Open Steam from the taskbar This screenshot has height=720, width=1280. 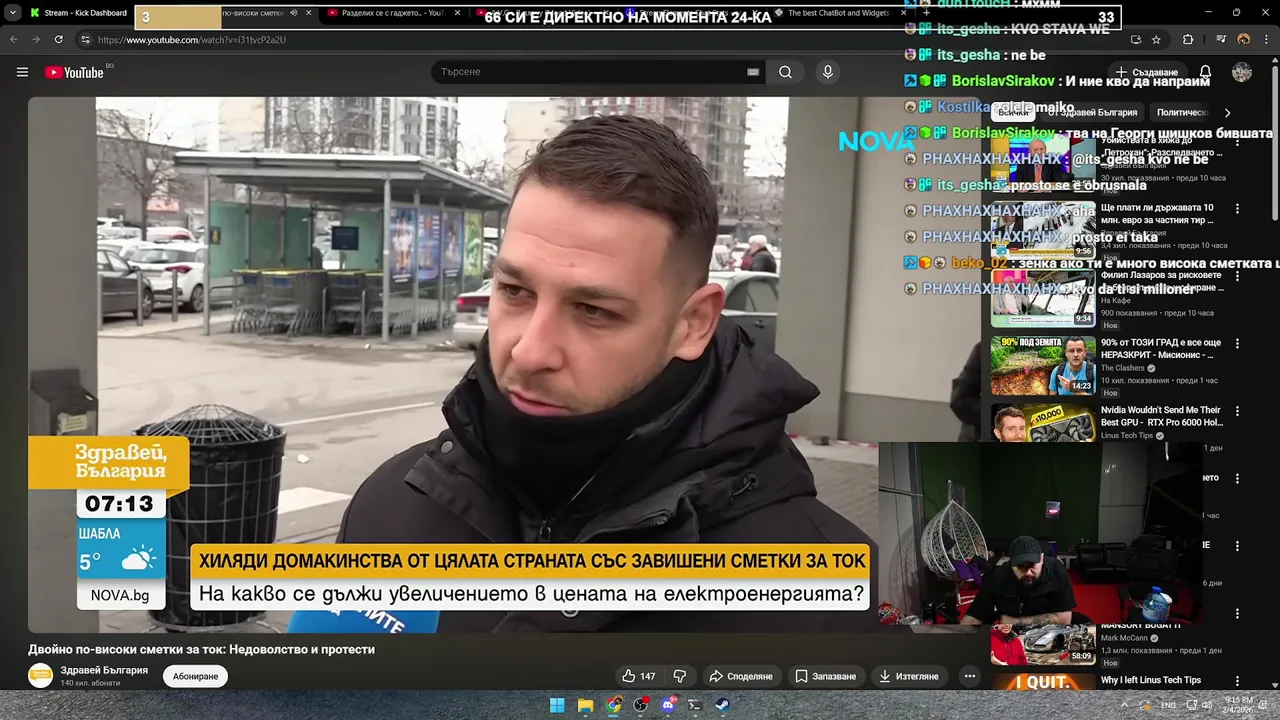coord(722,705)
